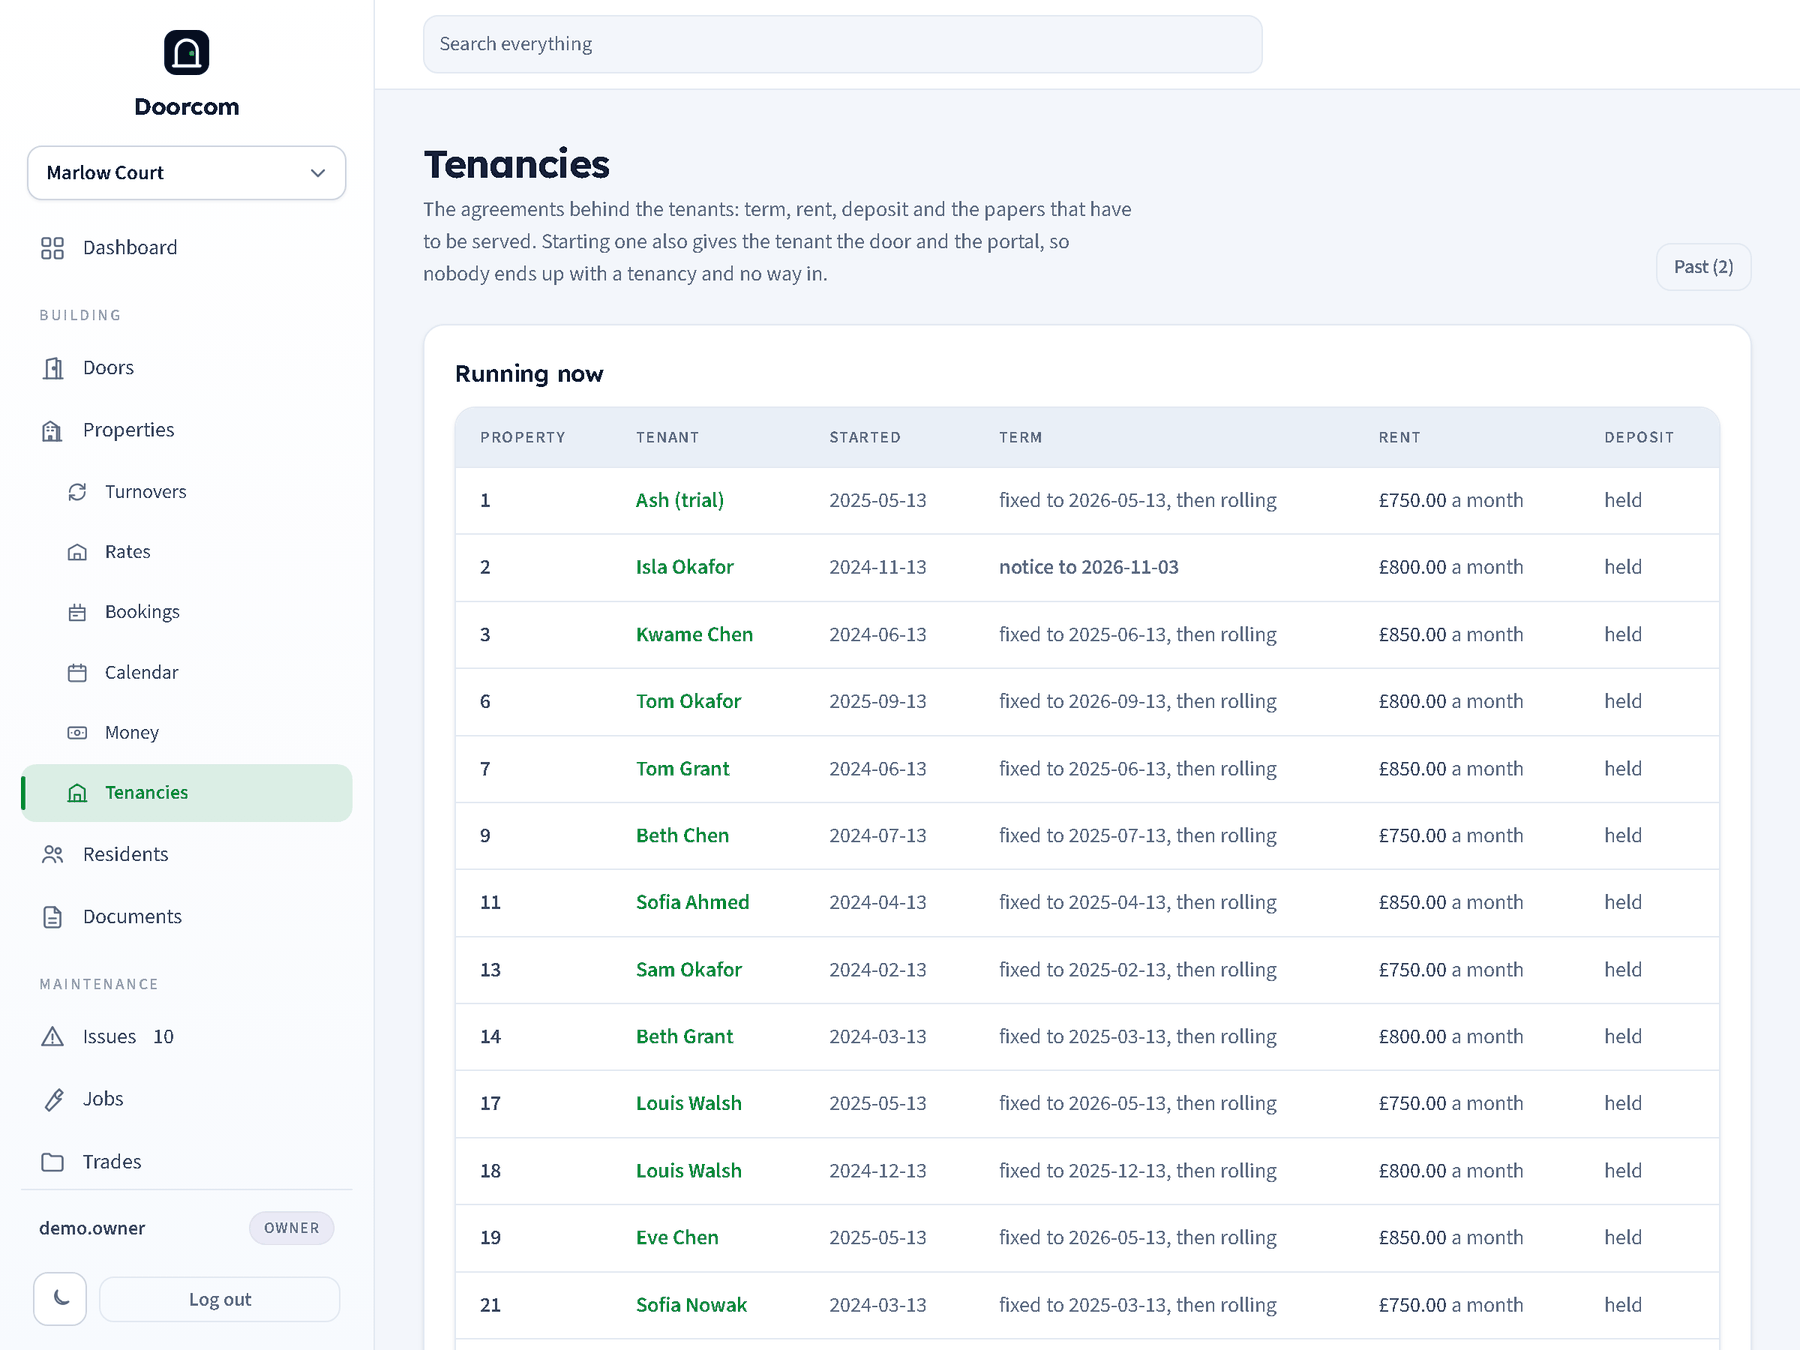
Task: Click the RENT column header
Action: (x=1400, y=437)
